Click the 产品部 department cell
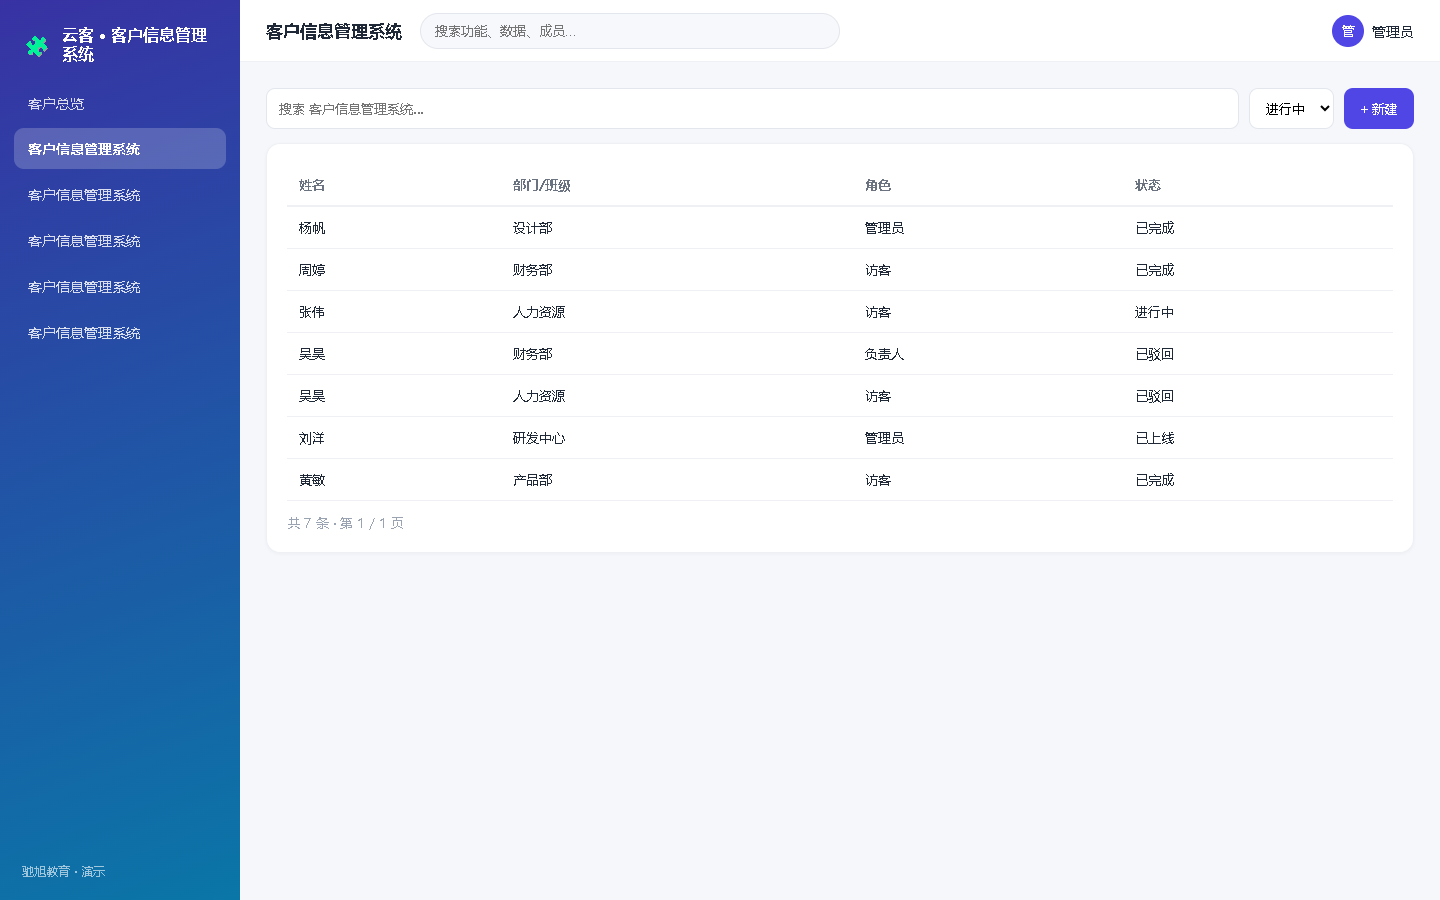Image resolution: width=1440 pixels, height=900 pixels. 533,480
